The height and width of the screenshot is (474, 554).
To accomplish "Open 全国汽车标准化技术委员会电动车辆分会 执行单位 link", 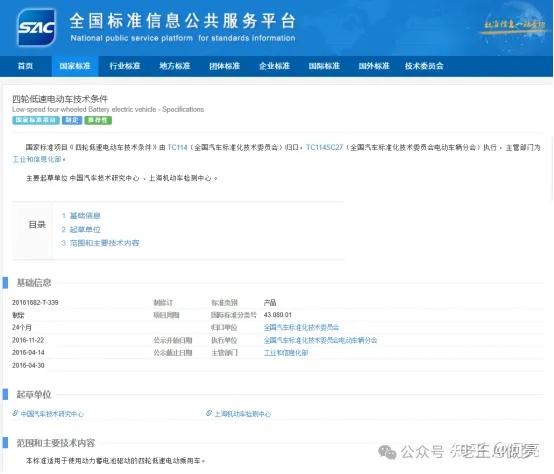I will [x=320, y=340].
